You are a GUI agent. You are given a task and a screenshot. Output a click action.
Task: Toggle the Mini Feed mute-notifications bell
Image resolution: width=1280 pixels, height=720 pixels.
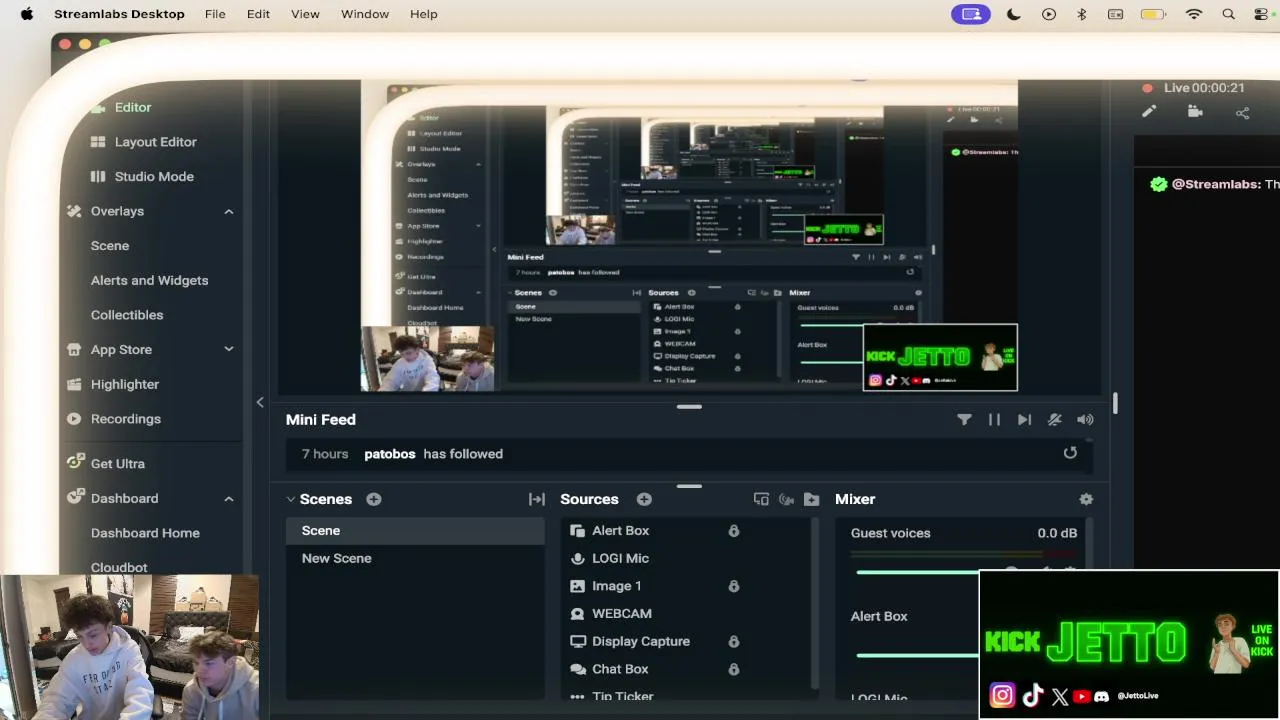click(1054, 420)
